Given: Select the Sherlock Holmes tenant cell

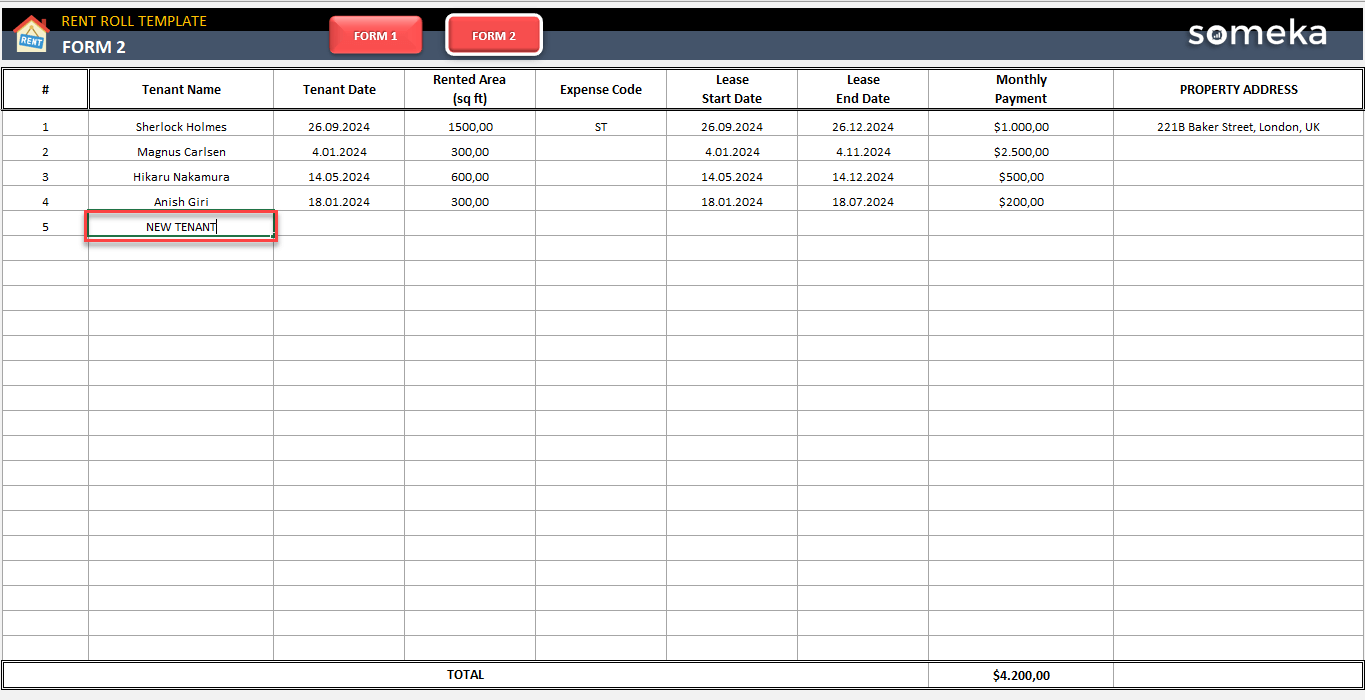Looking at the screenshot, I should (x=180, y=126).
